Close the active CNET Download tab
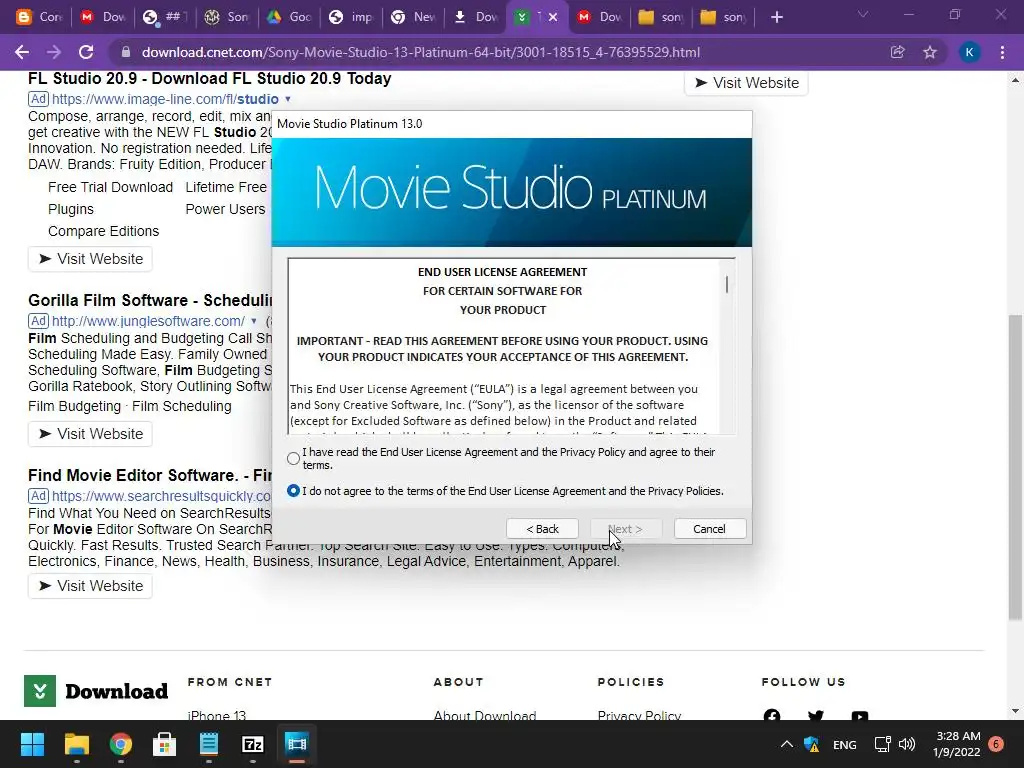This screenshot has height=768, width=1024. (x=552, y=17)
